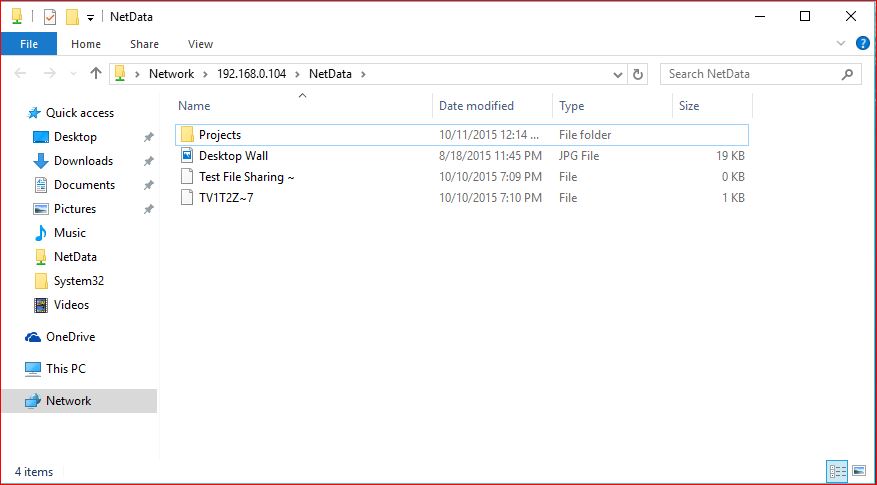Expand the chevron after NetData breadcrumb
Screen dimensions: 877x485
pyautogui.click(x=364, y=74)
